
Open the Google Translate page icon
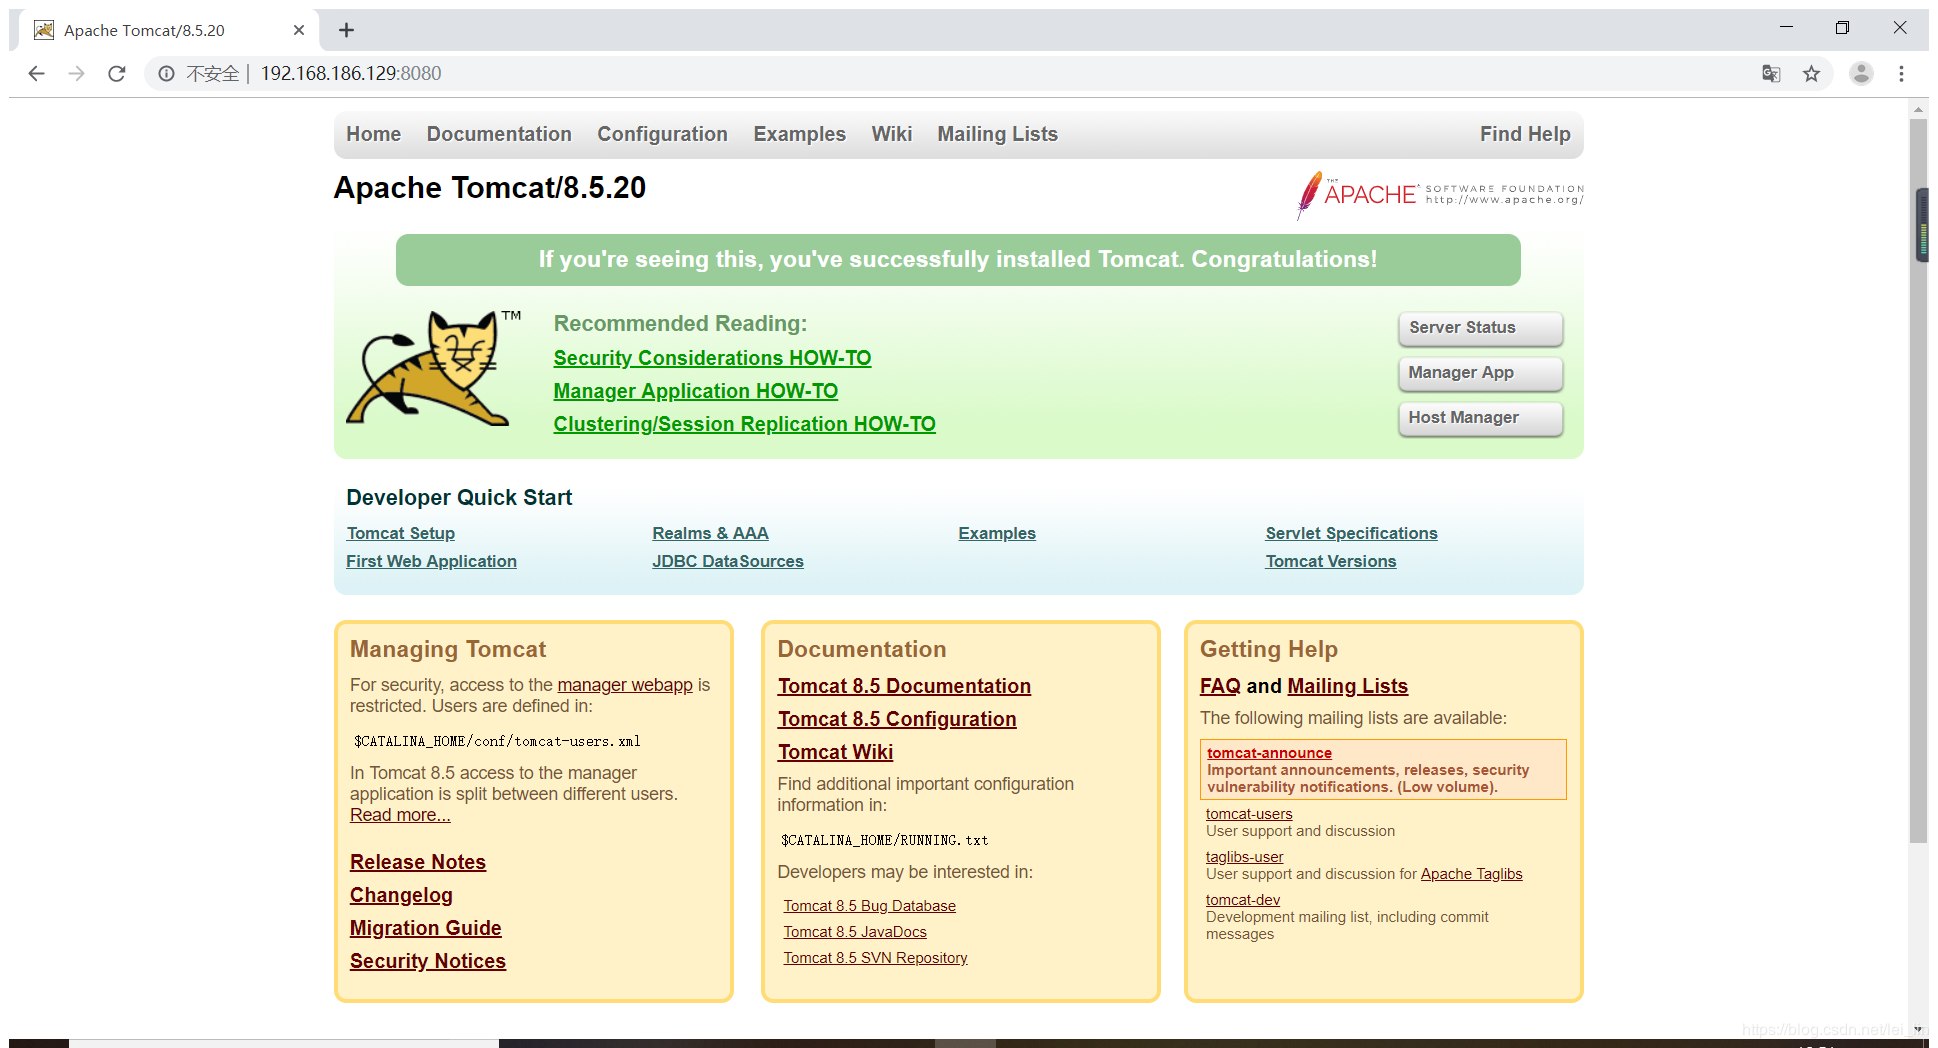pos(1771,73)
